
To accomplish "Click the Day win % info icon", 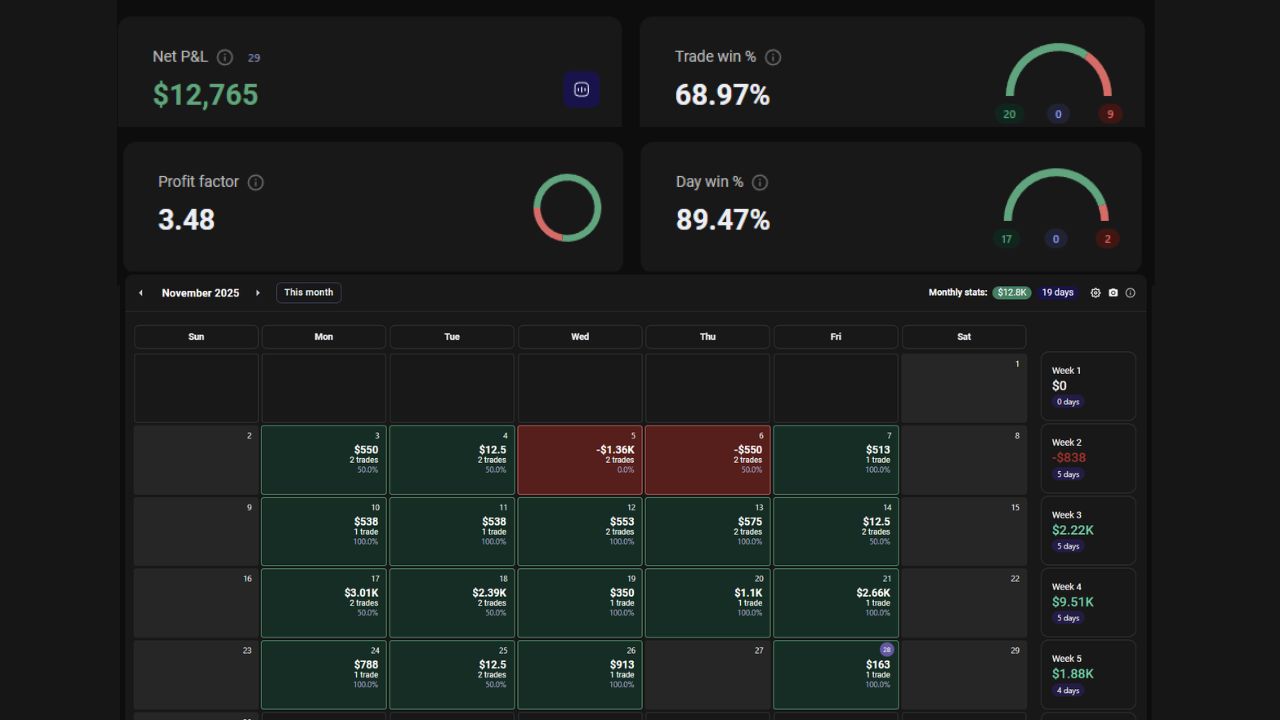I will click(760, 182).
